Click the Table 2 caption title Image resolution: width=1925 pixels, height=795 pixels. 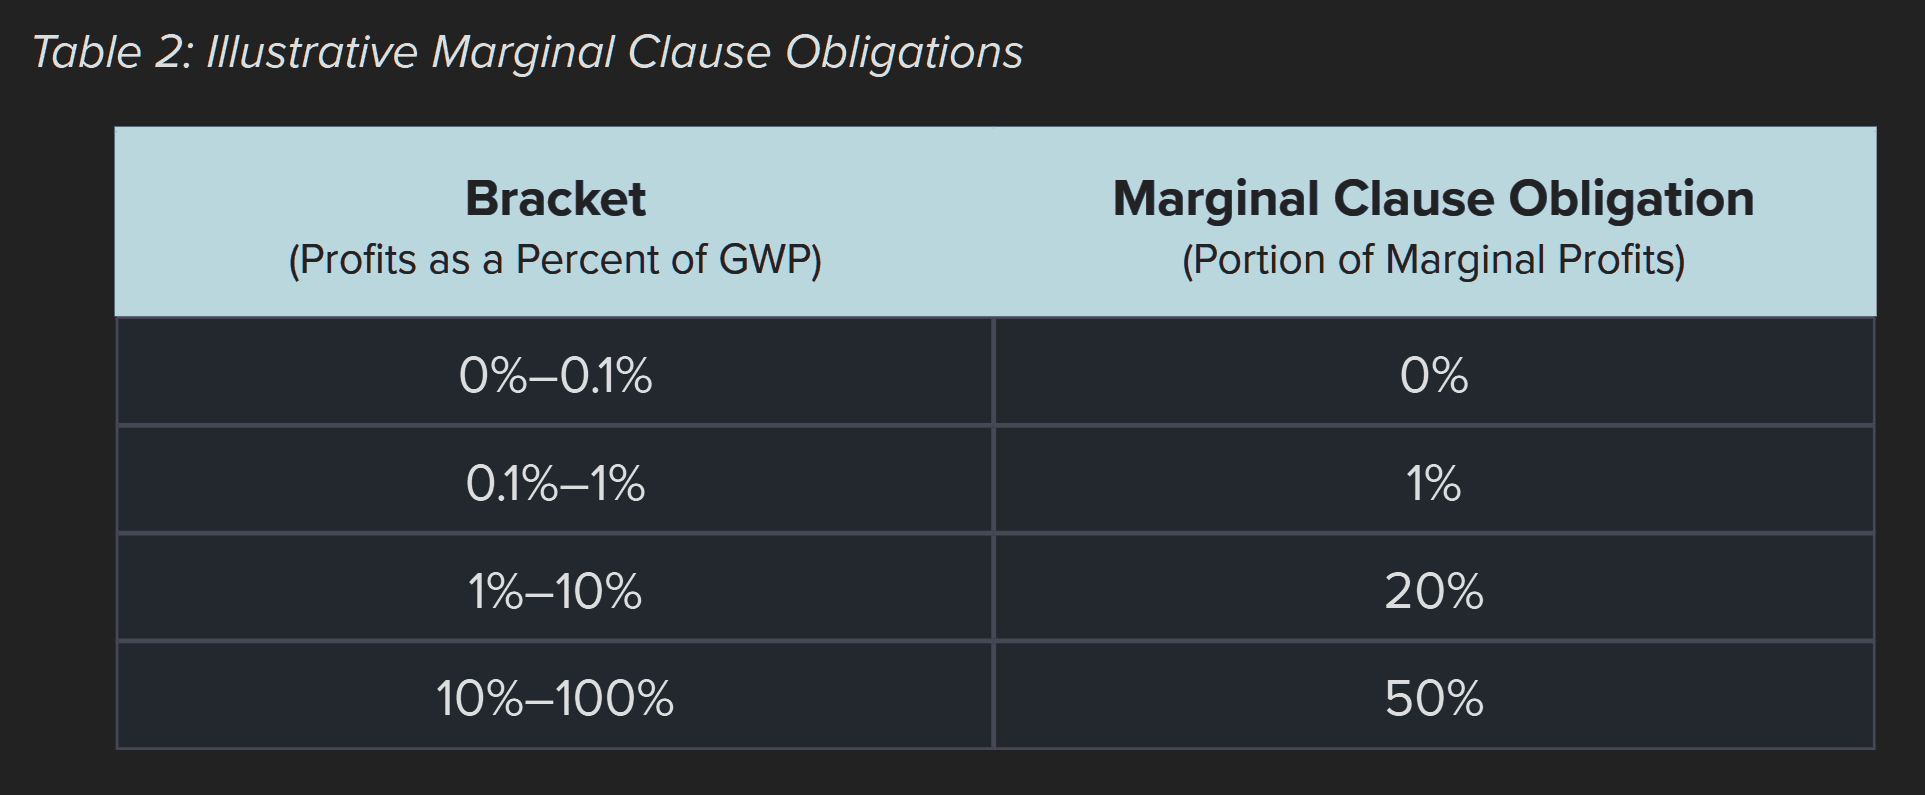point(528,53)
